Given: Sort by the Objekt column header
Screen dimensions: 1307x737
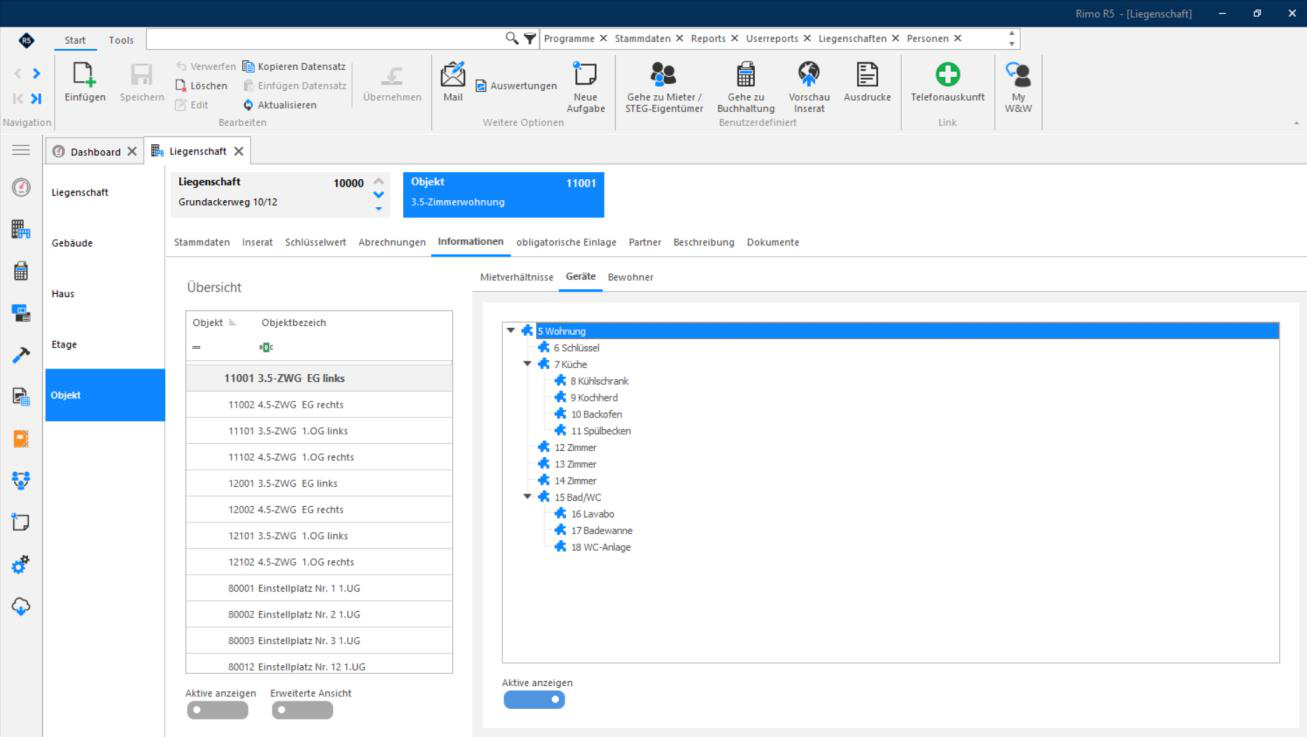Looking at the screenshot, I should click(x=208, y=323).
